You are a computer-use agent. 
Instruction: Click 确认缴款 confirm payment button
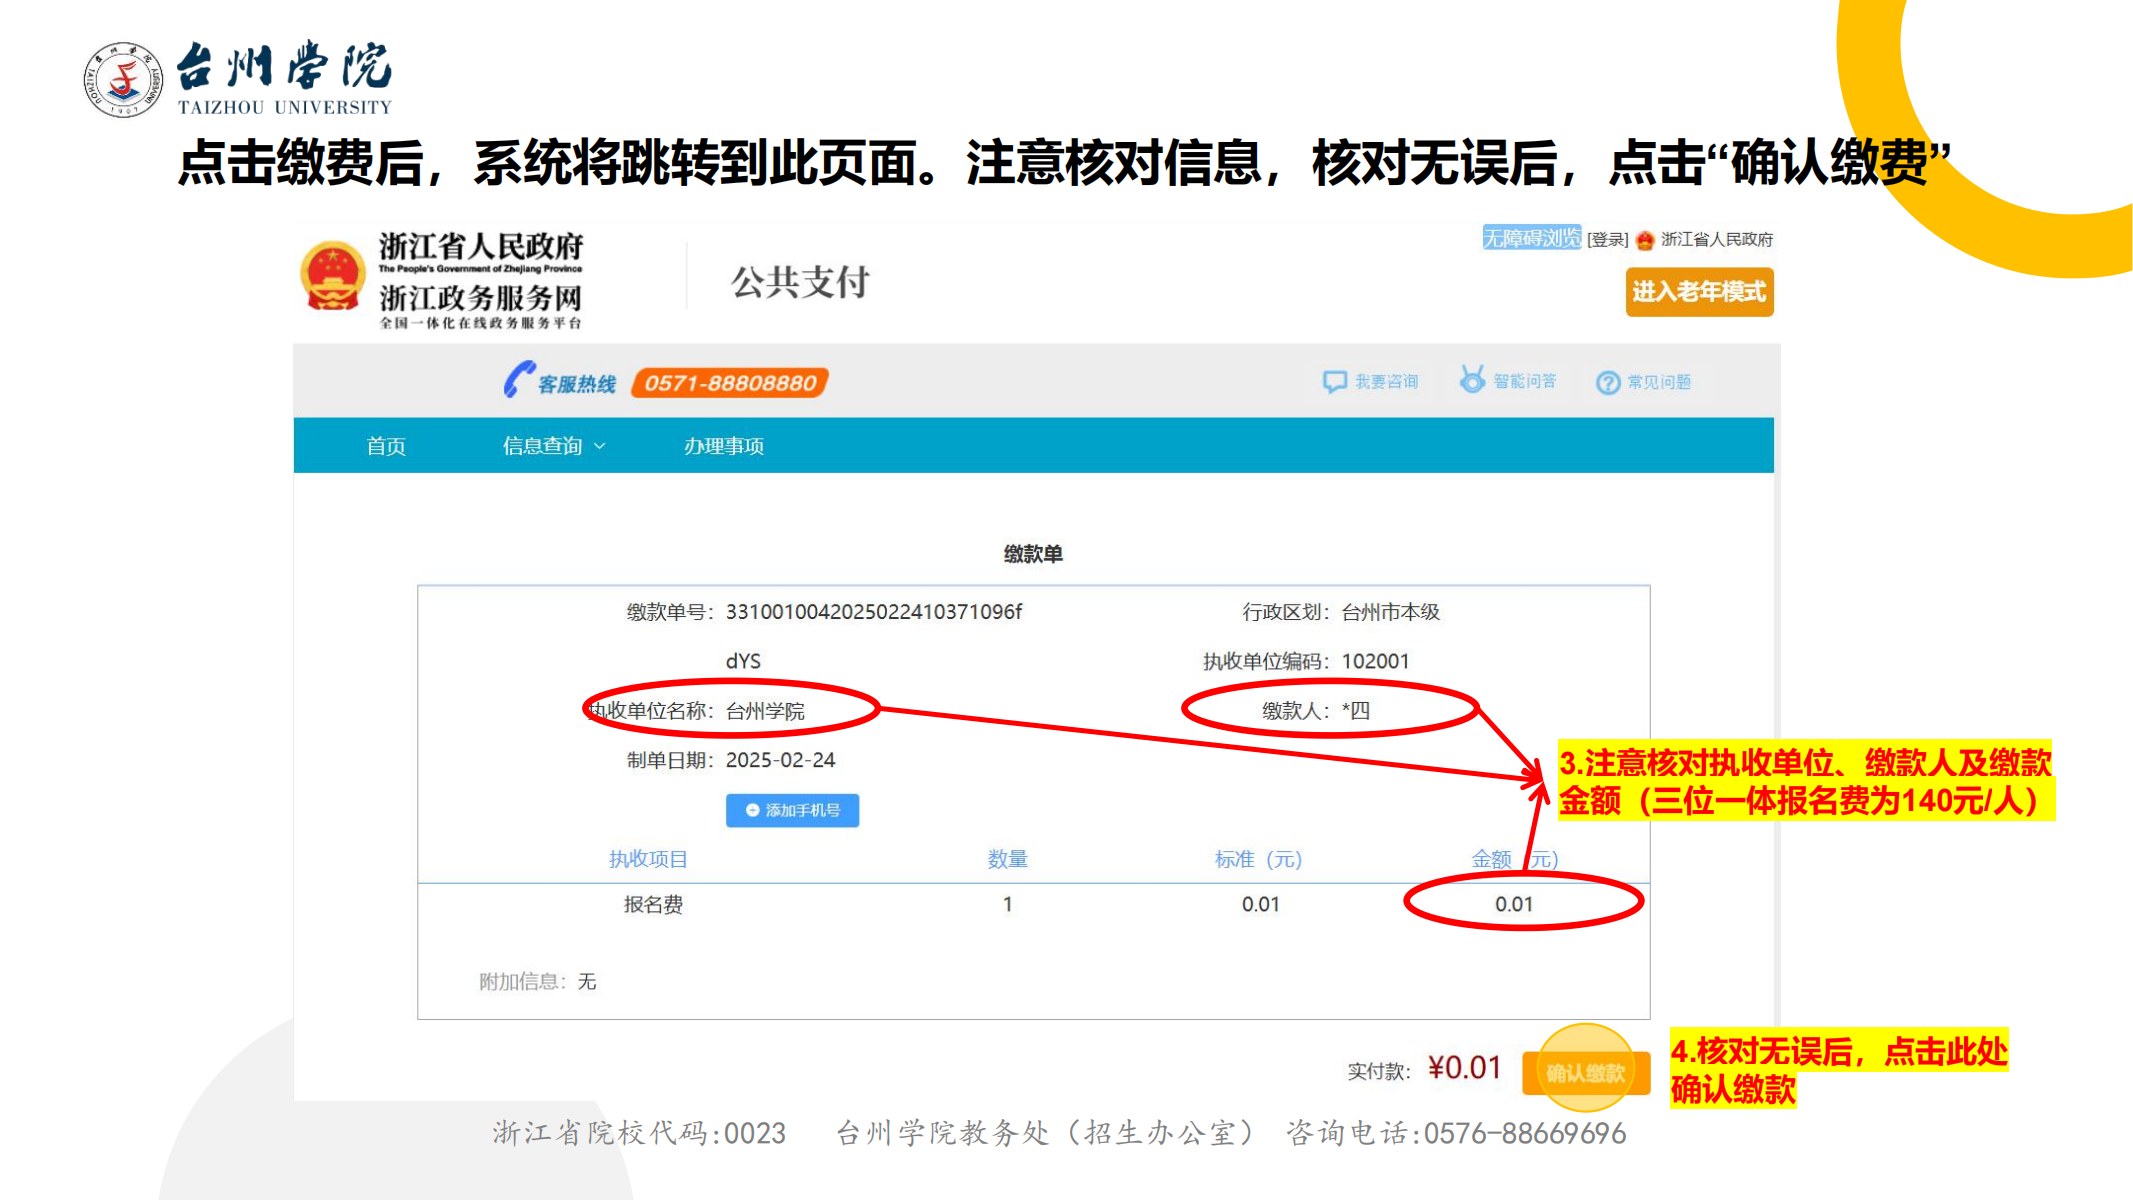(x=1585, y=1073)
